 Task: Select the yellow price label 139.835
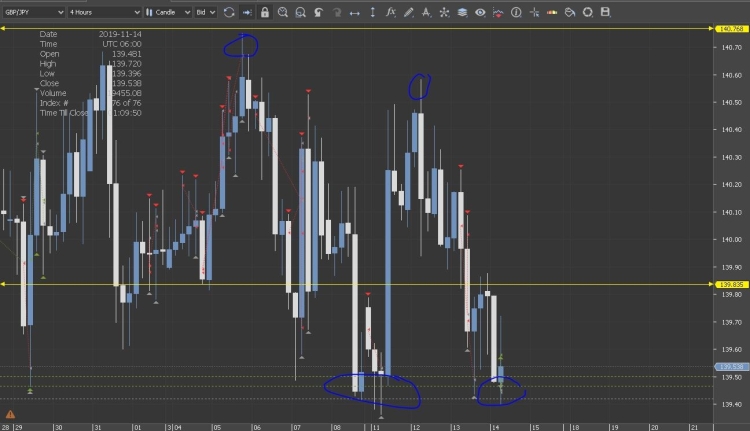pos(731,285)
